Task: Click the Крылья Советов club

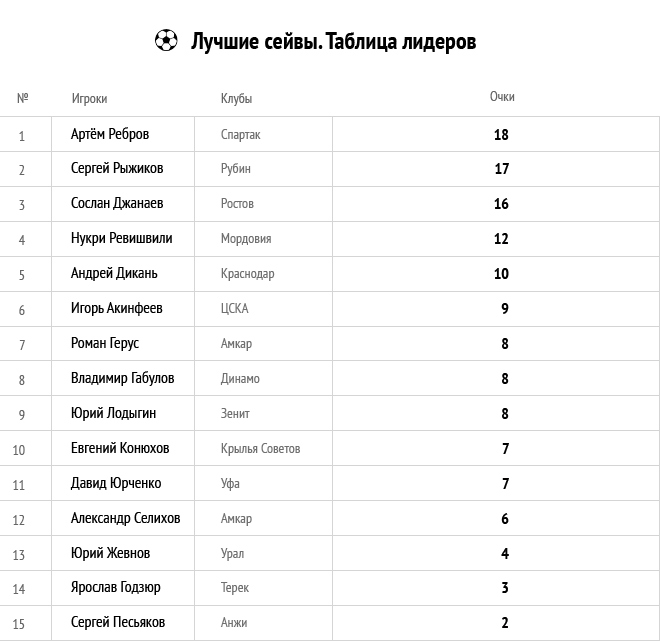Action: pos(260,448)
